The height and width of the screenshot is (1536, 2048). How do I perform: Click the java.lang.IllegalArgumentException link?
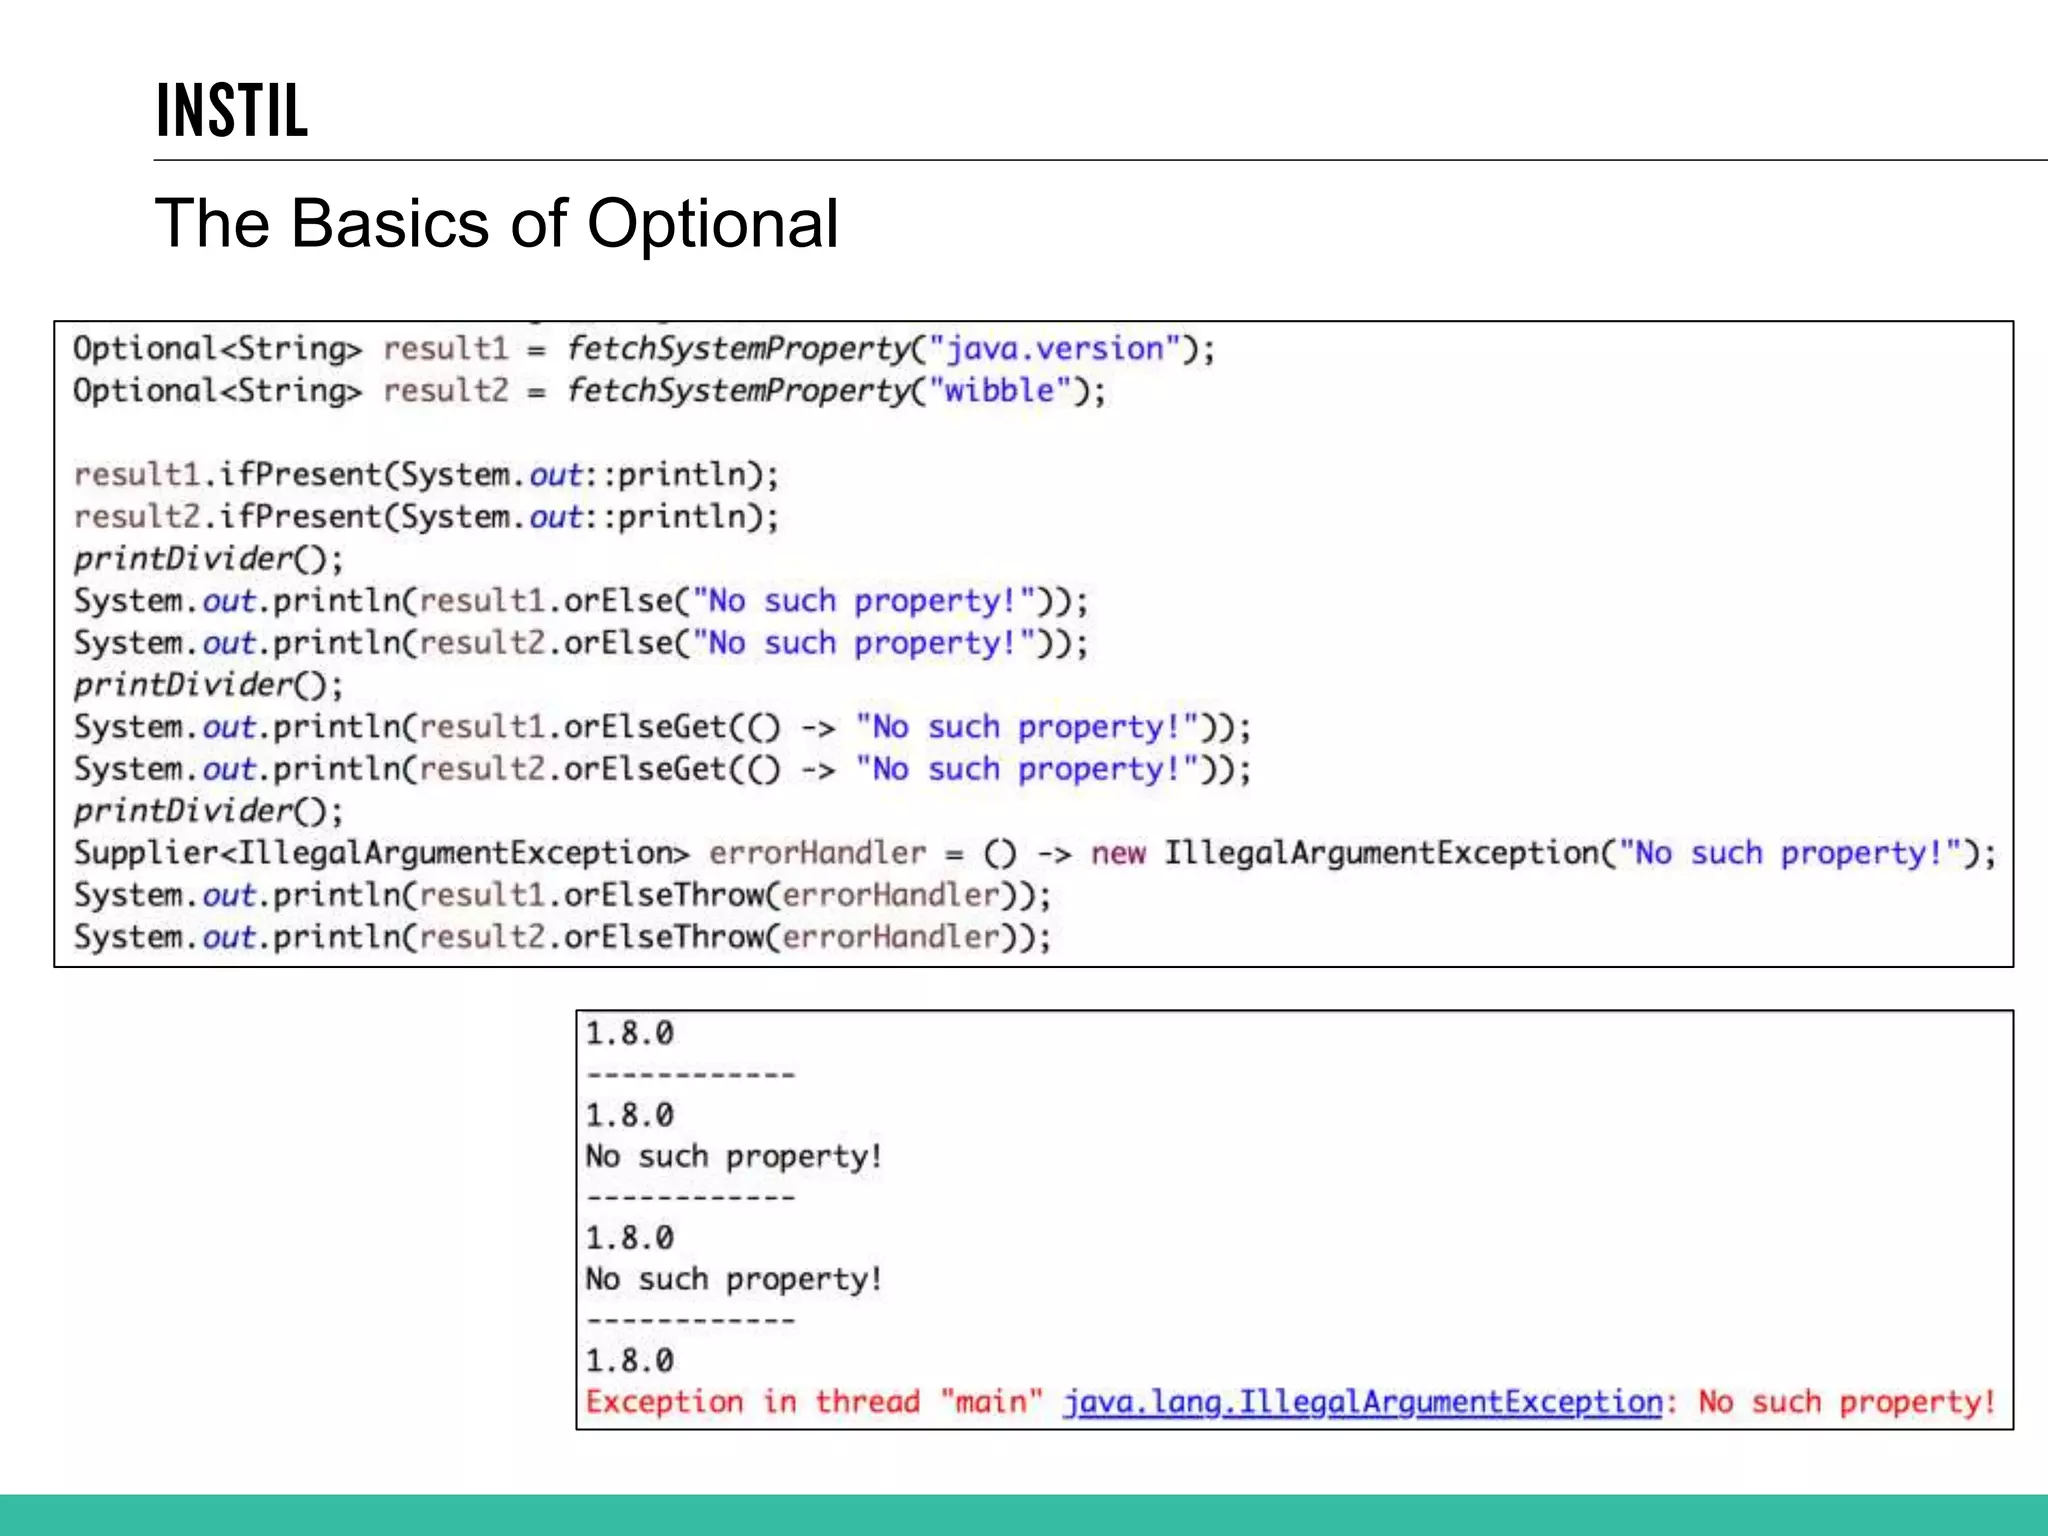(x=1362, y=1403)
